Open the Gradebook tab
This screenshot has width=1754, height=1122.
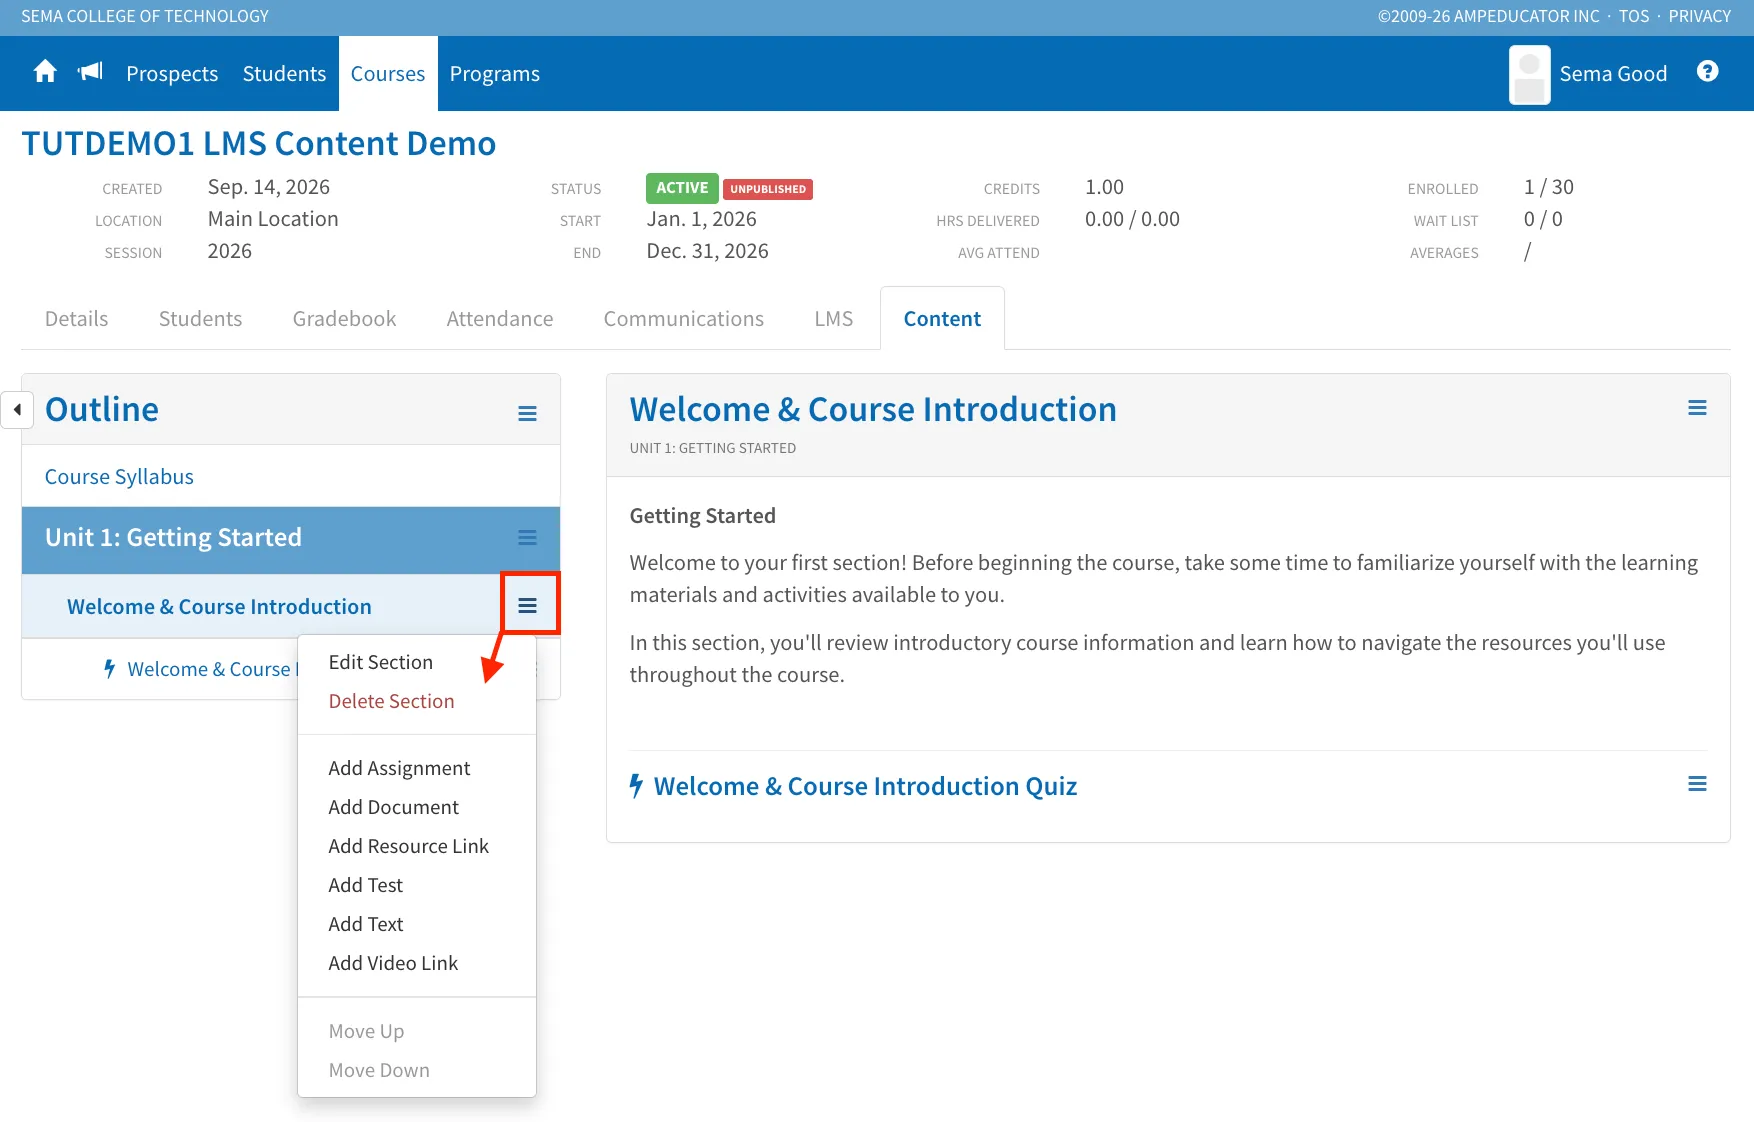[345, 319]
